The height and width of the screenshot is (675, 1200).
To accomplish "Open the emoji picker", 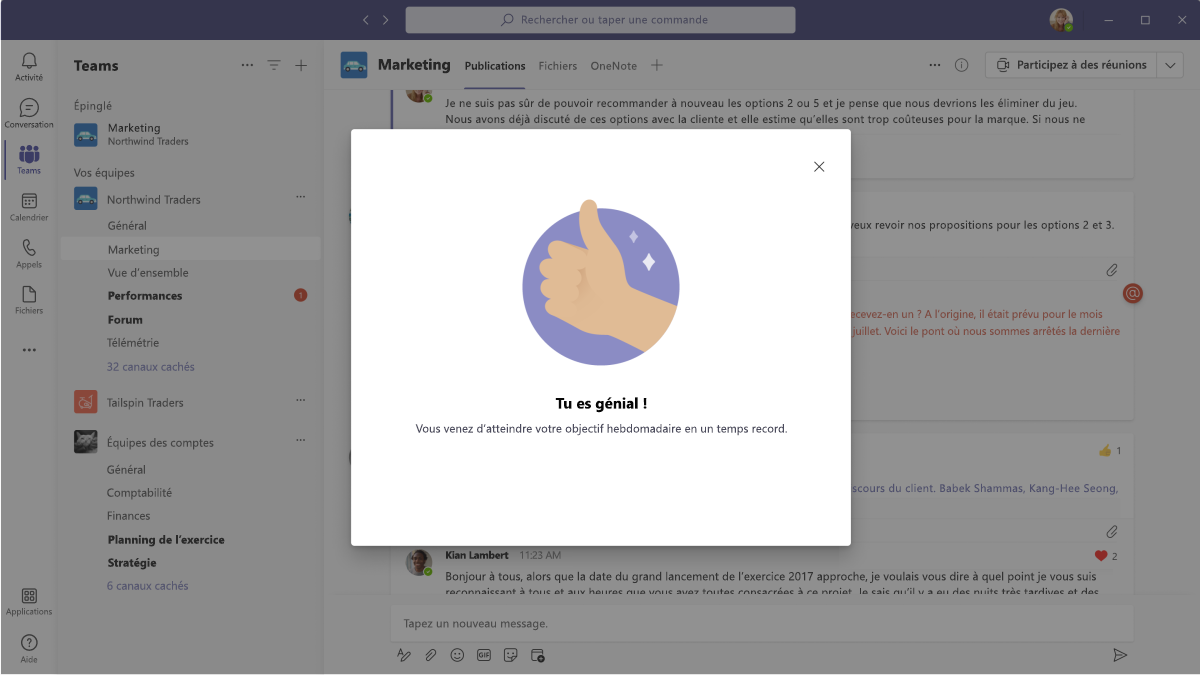I will [457, 655].
